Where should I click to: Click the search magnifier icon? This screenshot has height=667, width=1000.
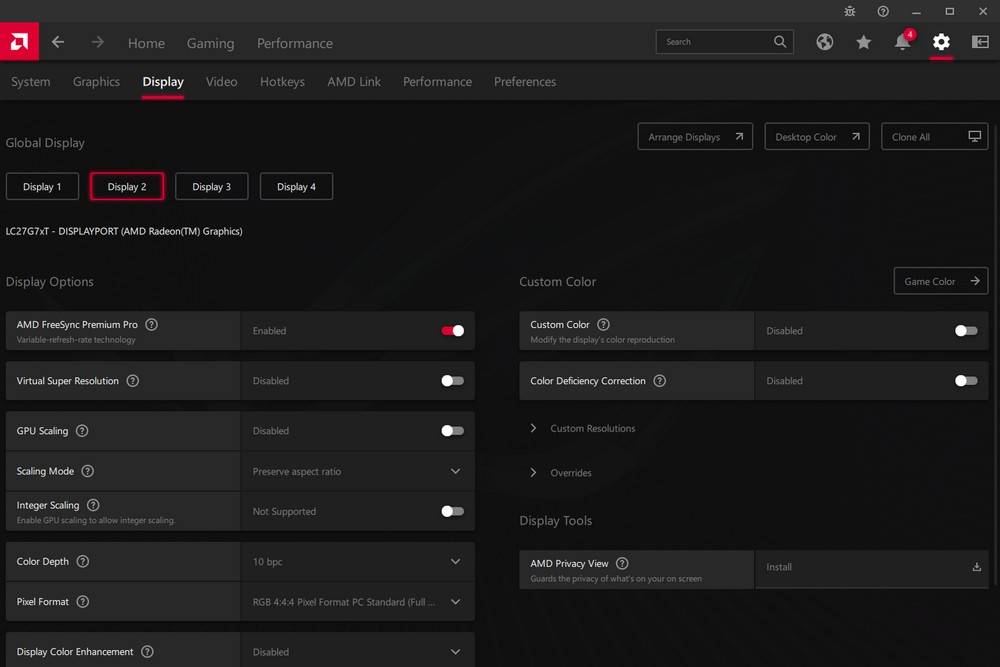780,42
